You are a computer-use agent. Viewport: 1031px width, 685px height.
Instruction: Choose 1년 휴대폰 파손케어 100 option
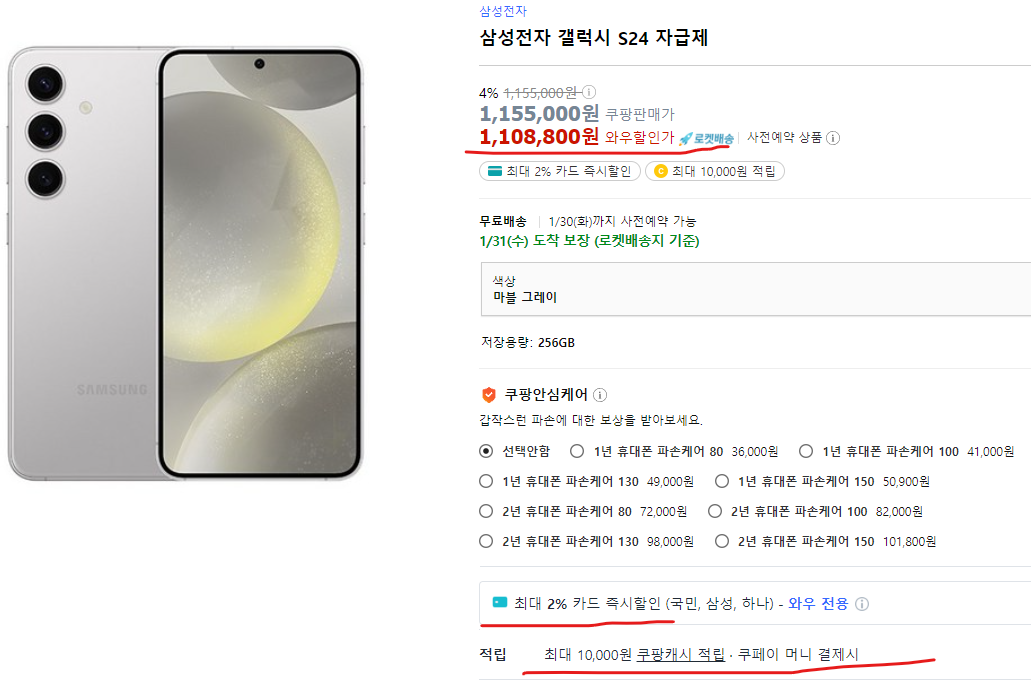[806, 450]
